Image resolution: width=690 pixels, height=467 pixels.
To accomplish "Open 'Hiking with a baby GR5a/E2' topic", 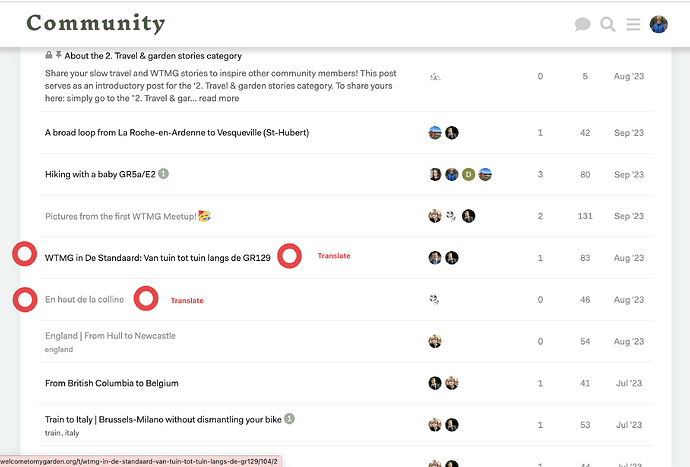I will click(x=100, y=174).
